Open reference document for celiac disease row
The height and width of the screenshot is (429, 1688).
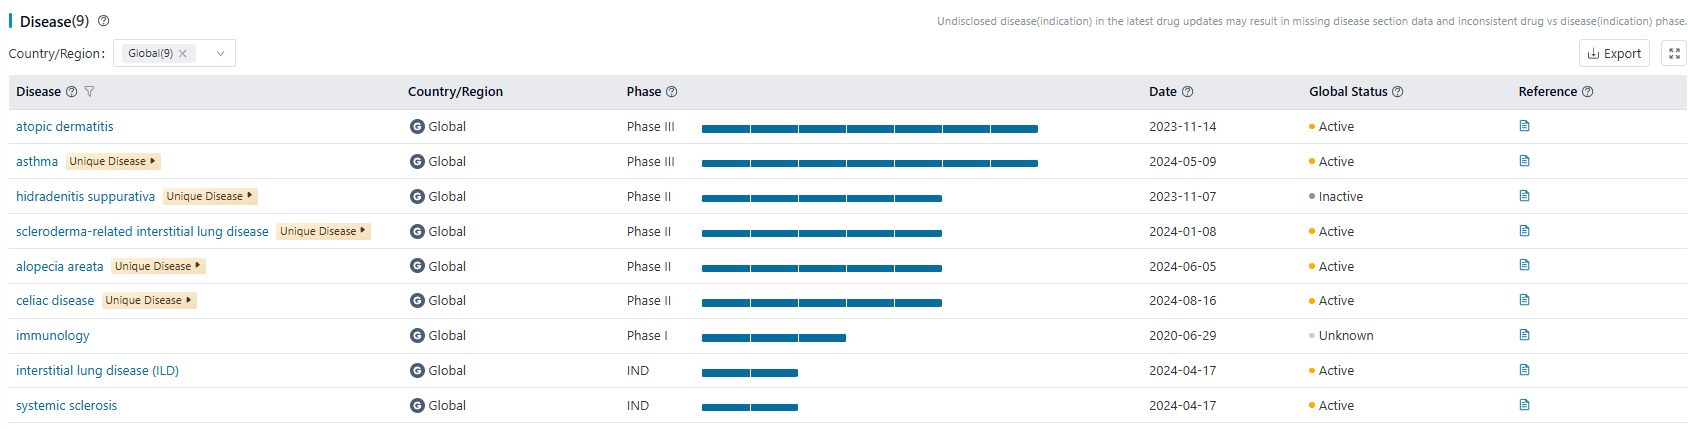[1524, 300]
